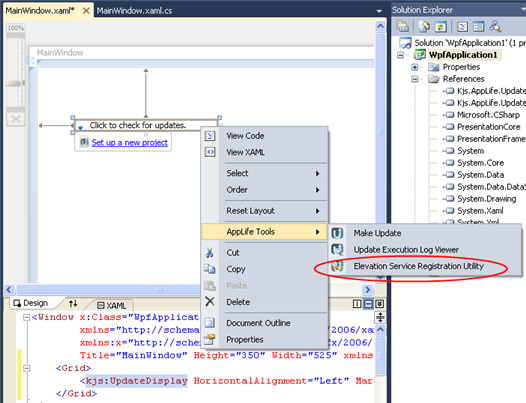Open the Order submenu arrow
Viewport: 526px width, 403px height.
(x=317, y=190)
